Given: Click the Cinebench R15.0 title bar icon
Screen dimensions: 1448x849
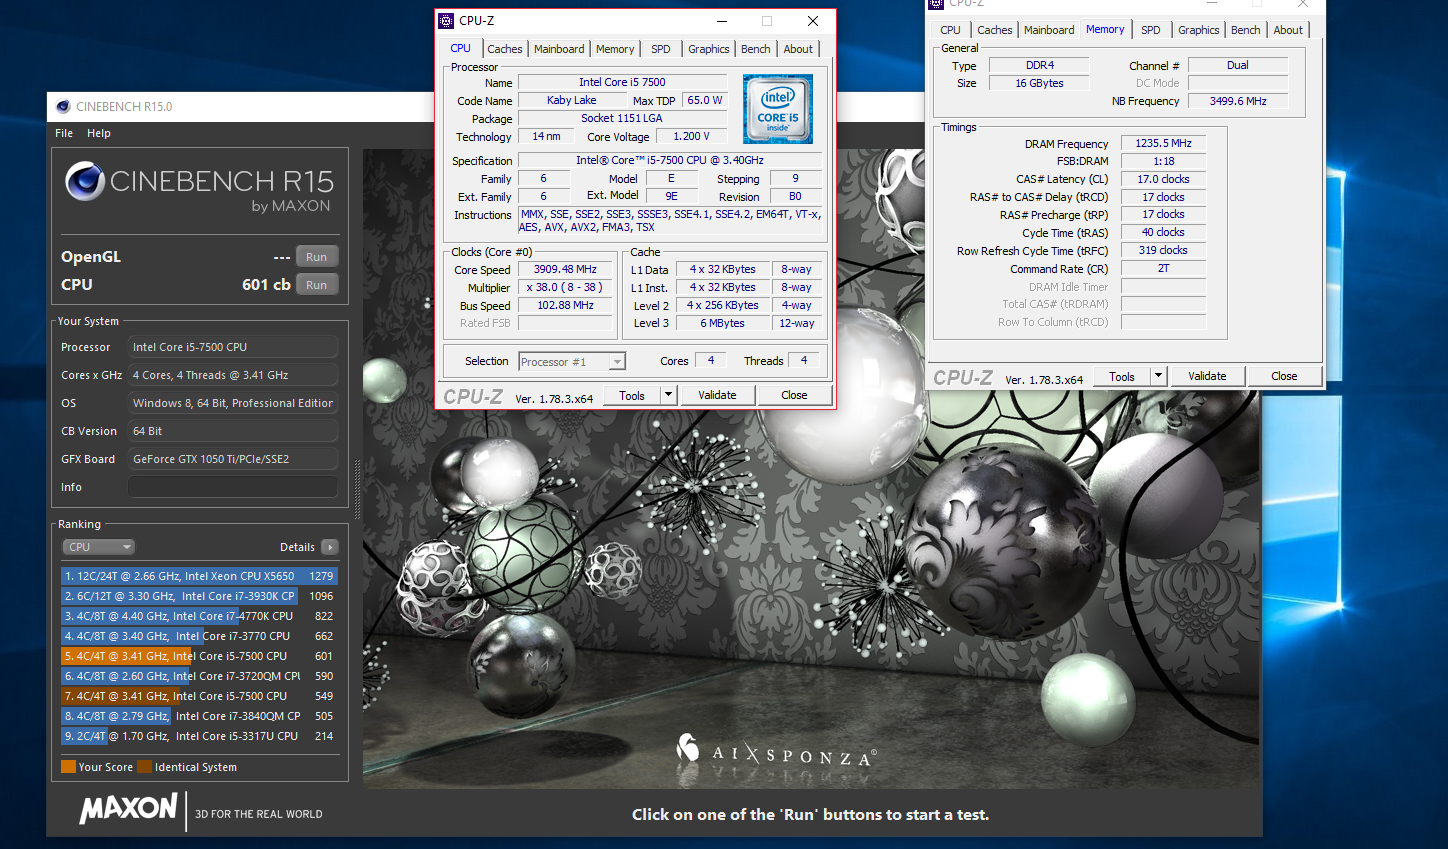Looking at the screenshot, I should [x=64, y=106].
